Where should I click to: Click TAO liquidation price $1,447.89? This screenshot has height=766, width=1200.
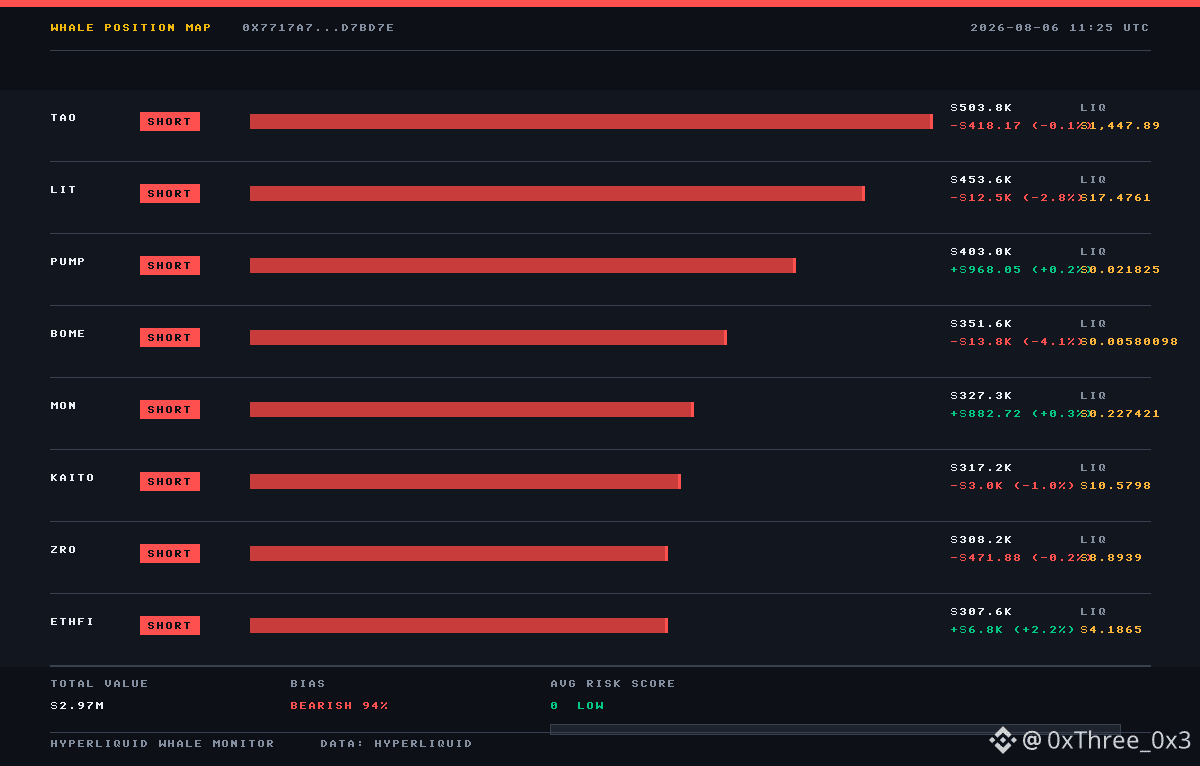(1120, 126)
